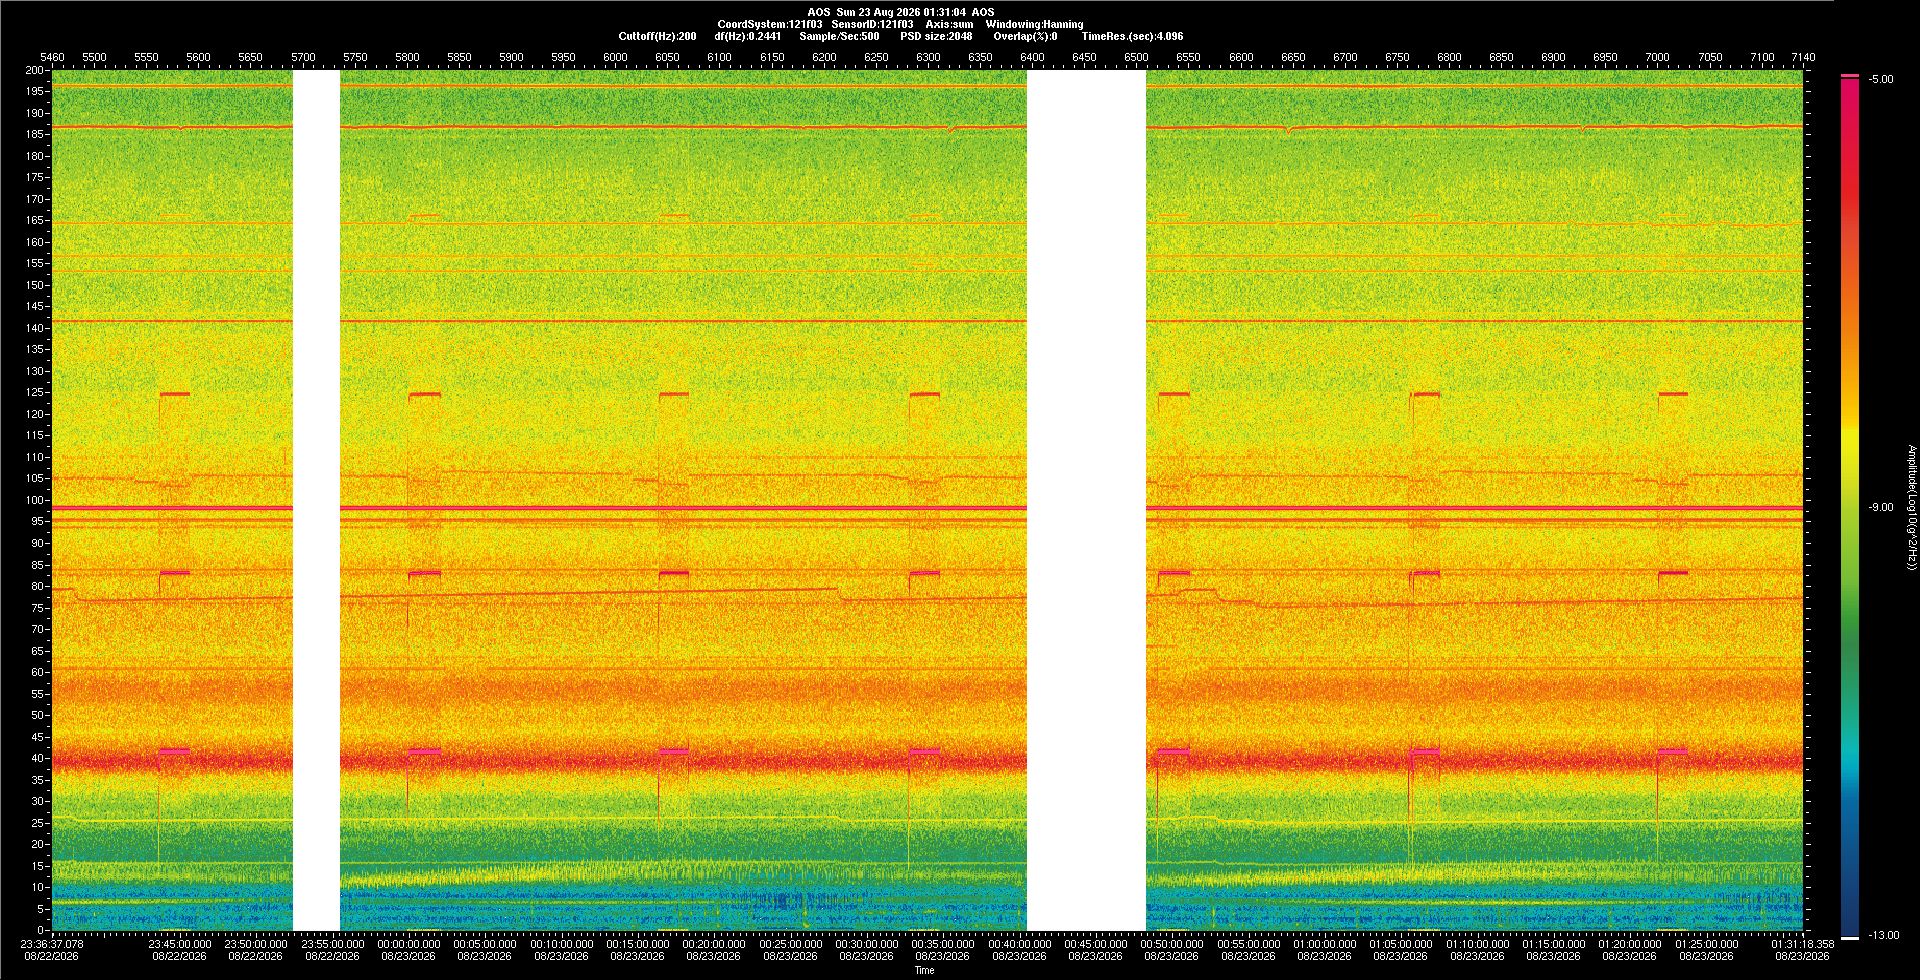This screenshot has width=1920, height=980.
Task: Select the TimeRes.(sec):4.096 header value
Action: pos(1132,36)
